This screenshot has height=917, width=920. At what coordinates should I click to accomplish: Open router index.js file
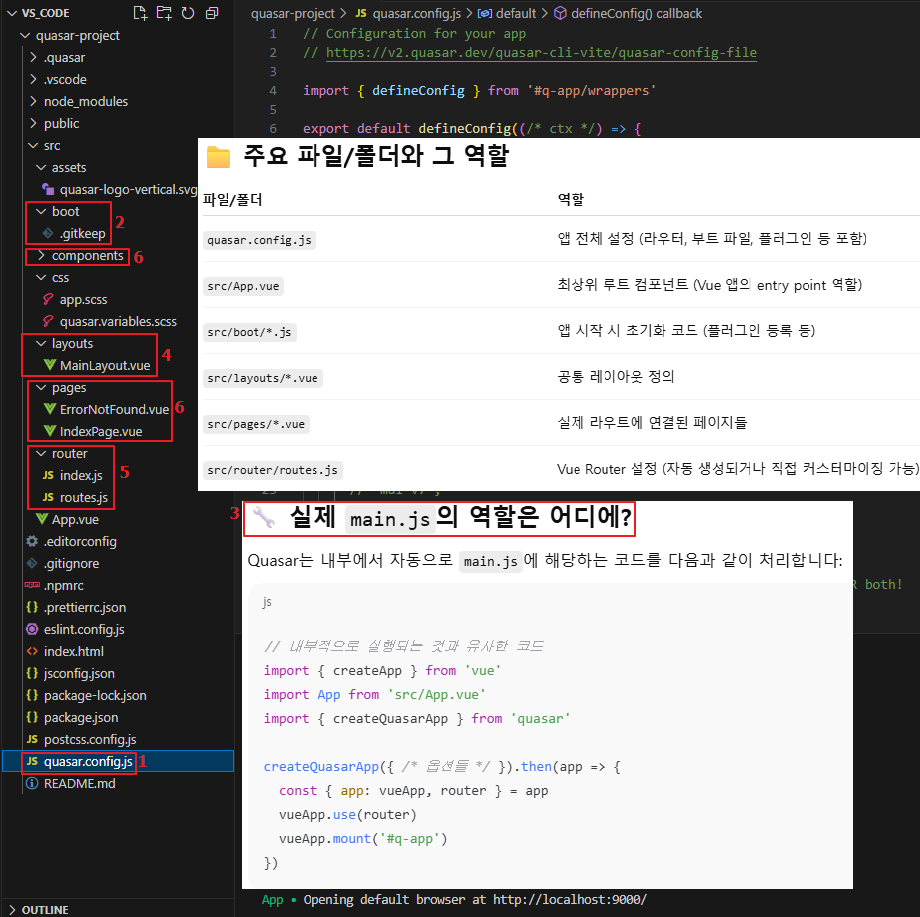pos(81,475)
